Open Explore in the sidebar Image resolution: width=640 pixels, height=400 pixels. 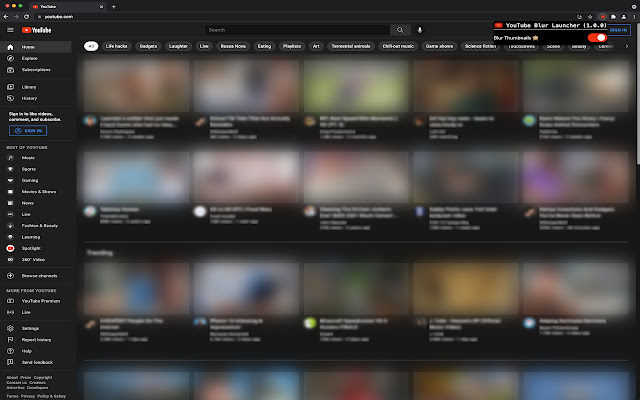36,58
